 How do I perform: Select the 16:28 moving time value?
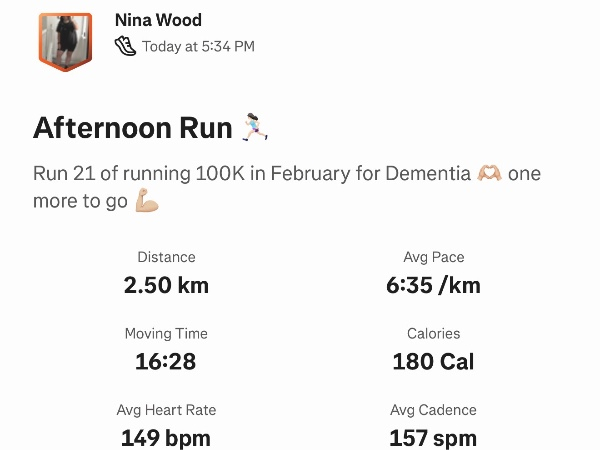[x=166, y=361]
